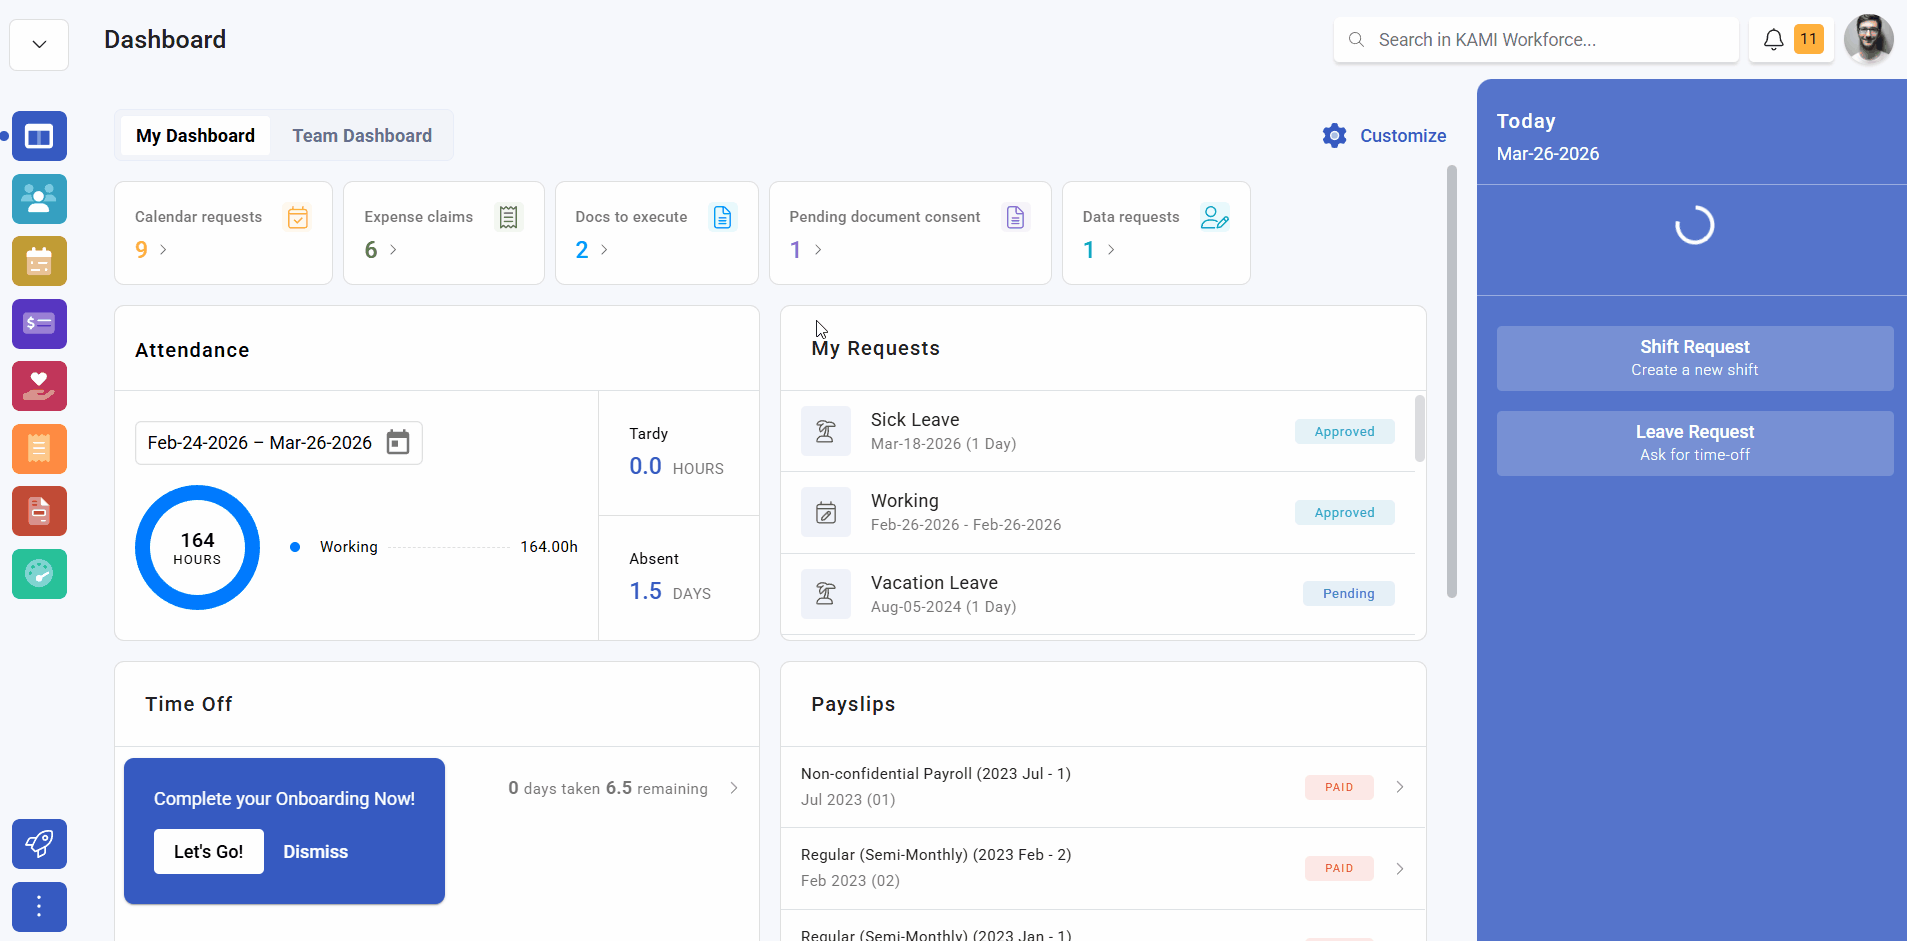This screenshot has width=1907, height=941.
Task: Click the Let's Go! onboarding button
Action: [x=209, y=852]
